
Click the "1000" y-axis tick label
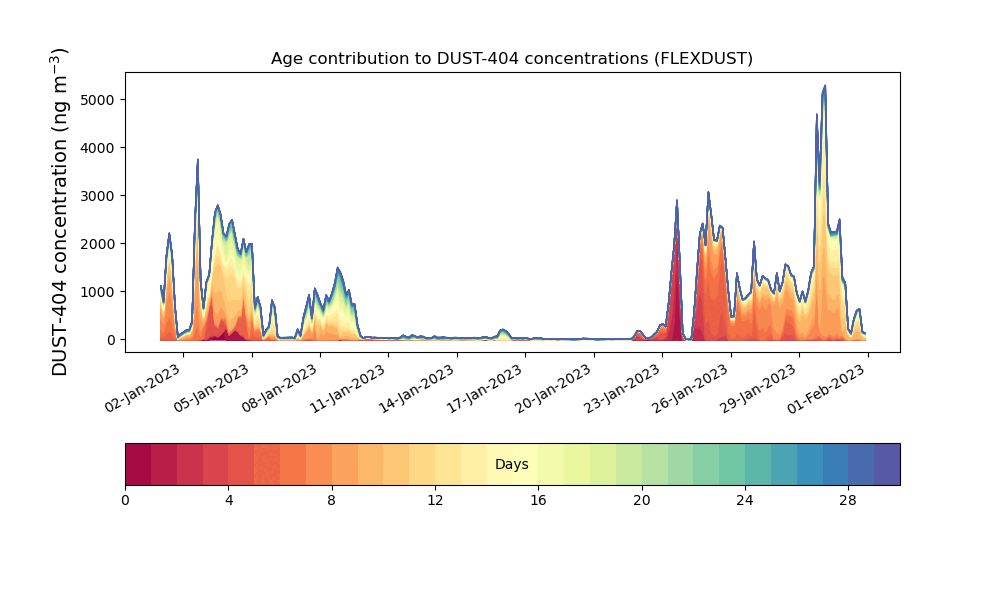pos(98,292)
